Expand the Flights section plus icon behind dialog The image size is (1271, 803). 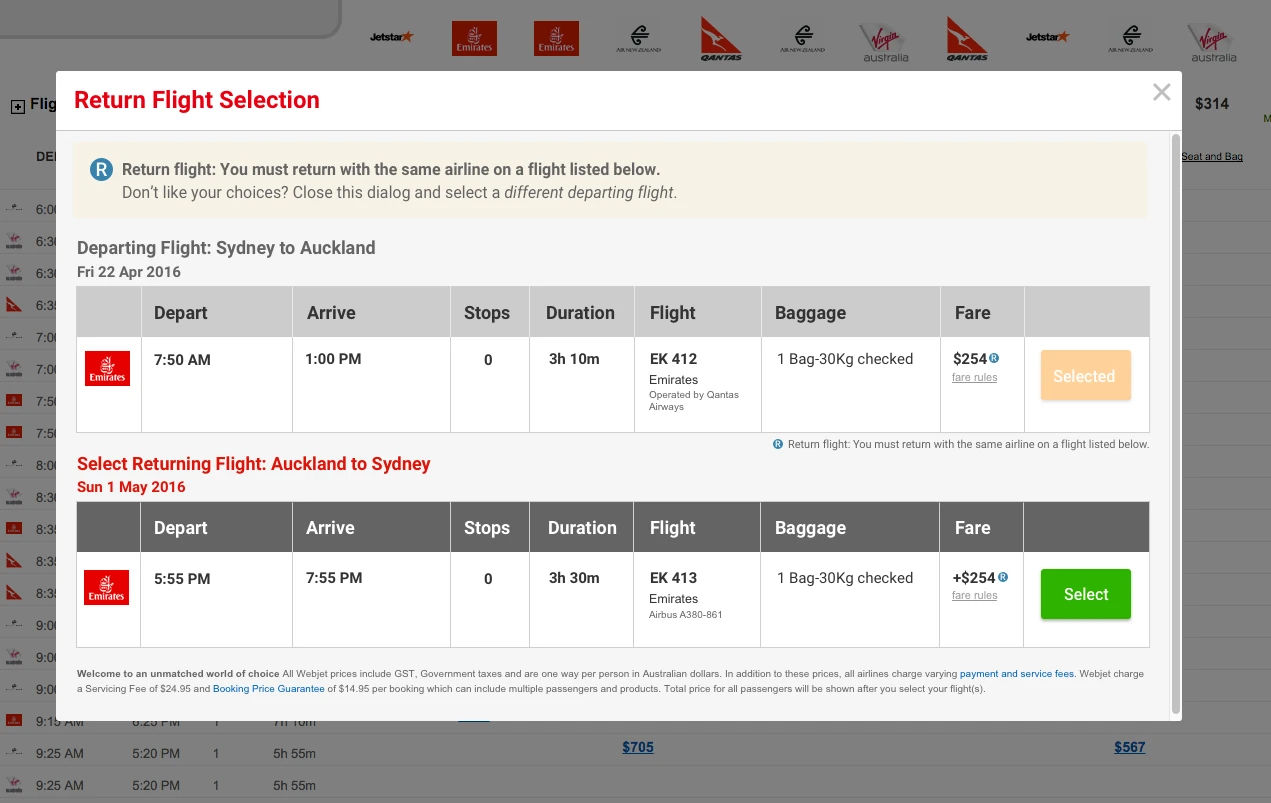pos(17,106)
